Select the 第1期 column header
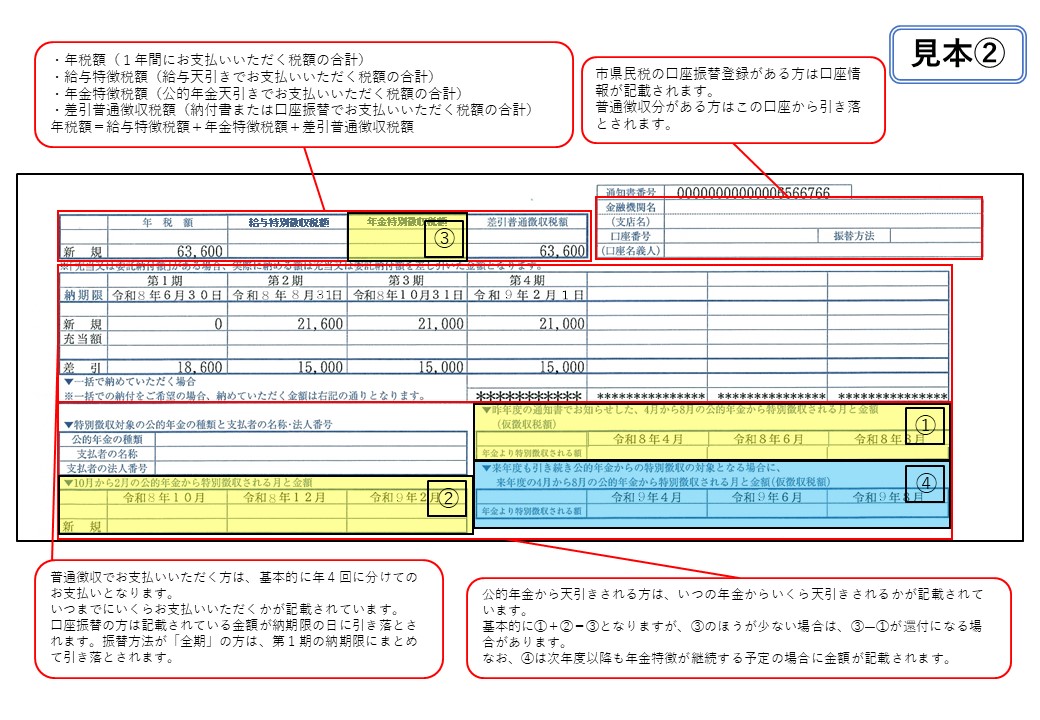This screenshot has height=720, width=1040. tap(165, 280)
